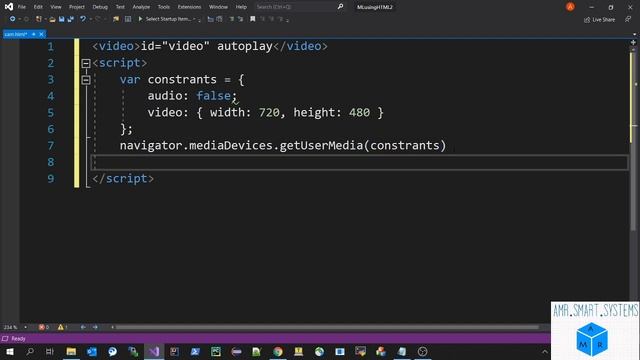The image size is (640, 360).
Task: Click the word autoplay on line 1
Action: coord(244,47)
